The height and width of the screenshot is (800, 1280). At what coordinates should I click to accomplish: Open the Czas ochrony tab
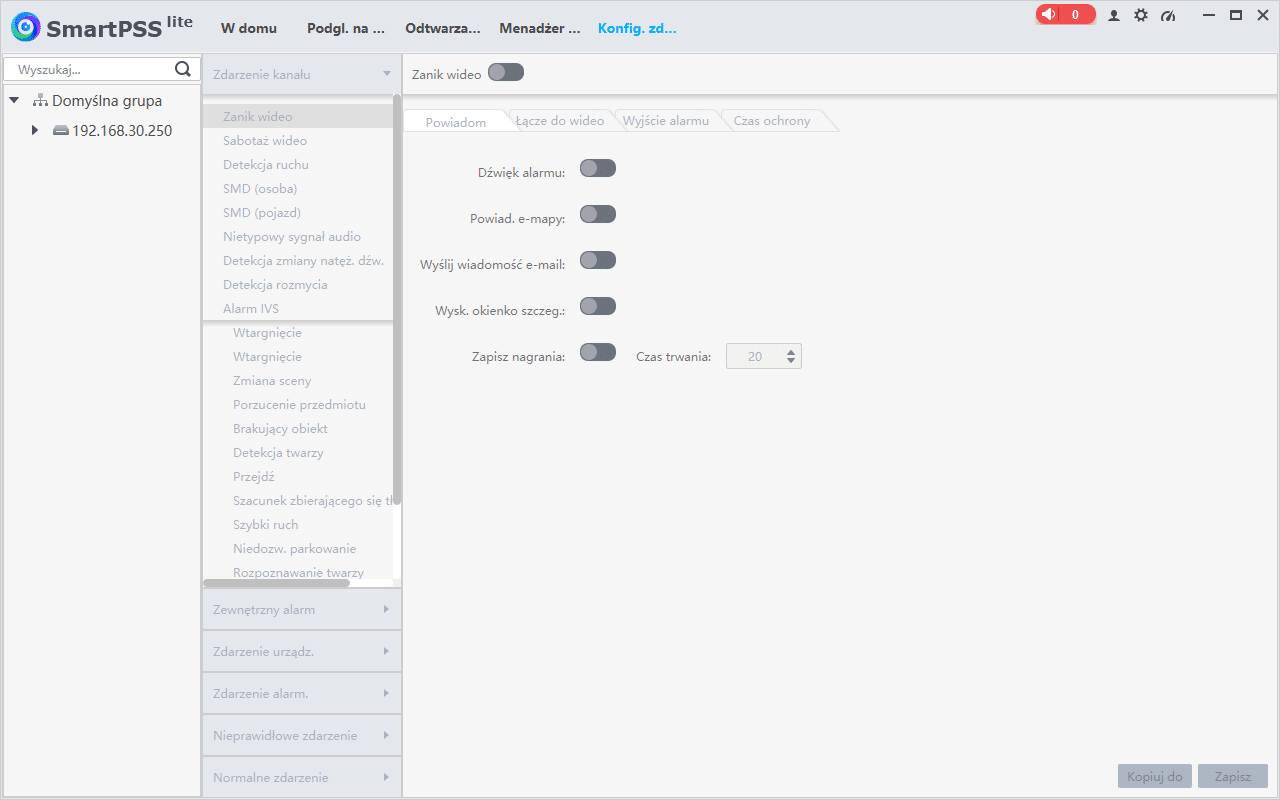pos(772,121)
